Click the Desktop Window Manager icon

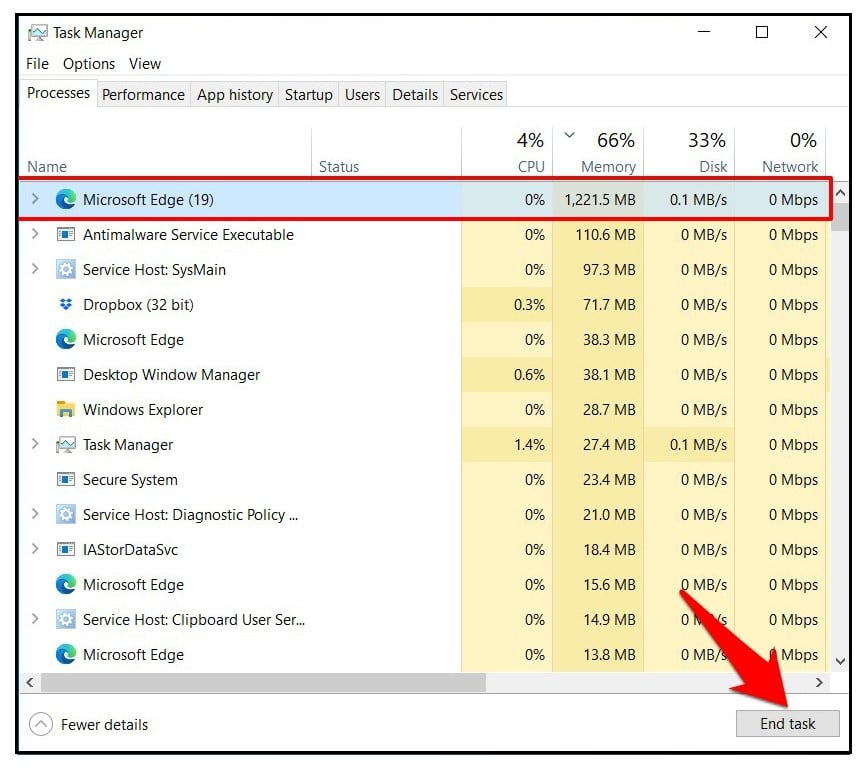[66, 375]
